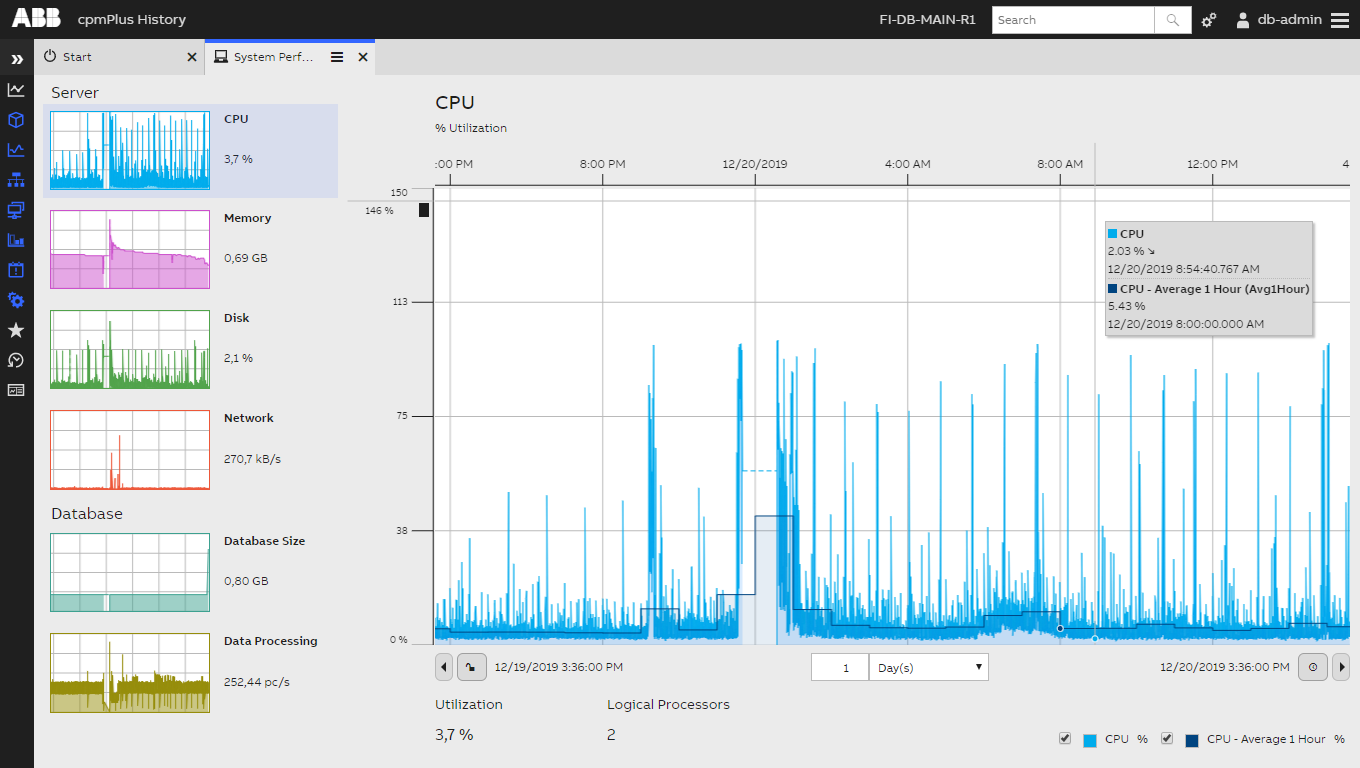The height and width of the screenshot is (768, 1360).
Task: Step the time range forward with right arrow
Action: (x=1341, y=667)
